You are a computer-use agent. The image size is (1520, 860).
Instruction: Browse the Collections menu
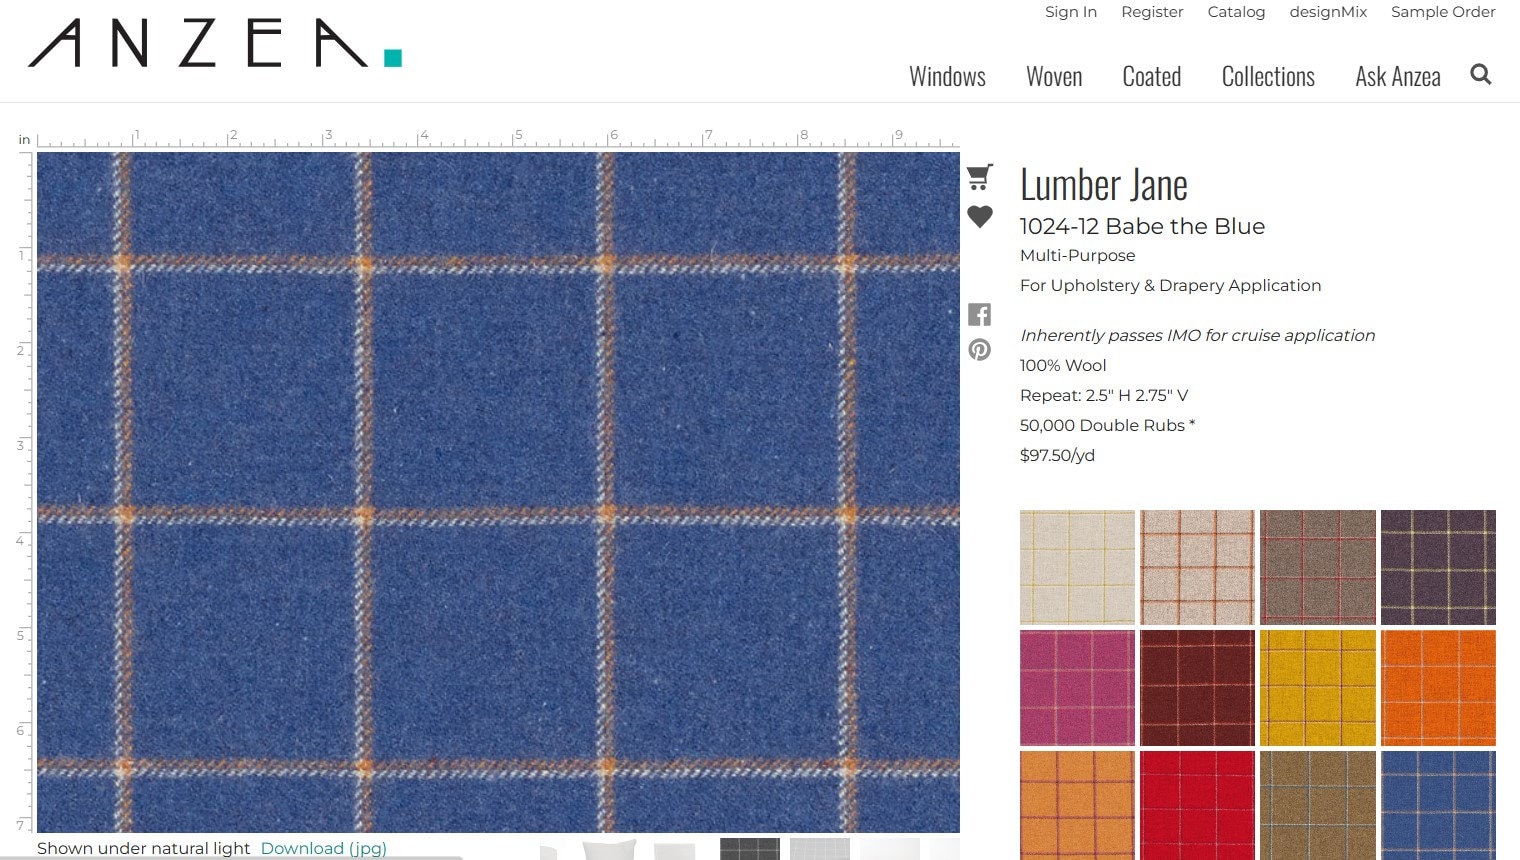pos(1267,77)
